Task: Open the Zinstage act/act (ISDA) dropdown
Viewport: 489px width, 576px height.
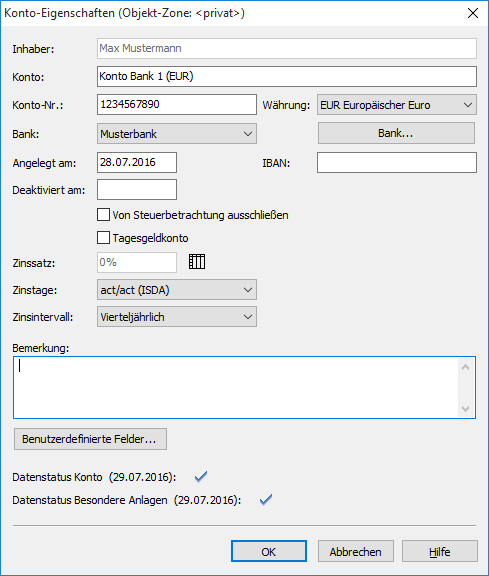Action: tap(177, 290)
